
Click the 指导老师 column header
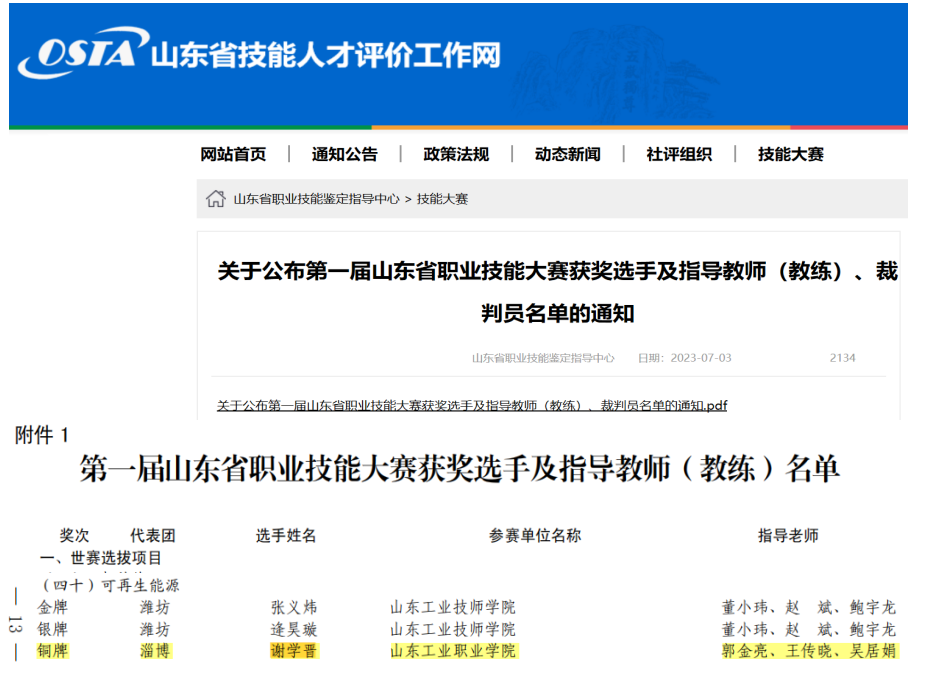coord(788,536)
